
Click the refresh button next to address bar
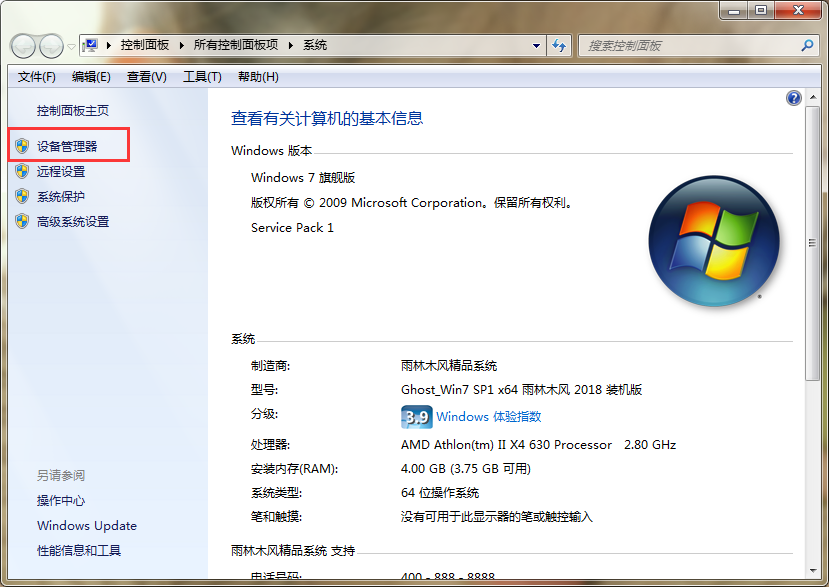[x=559, y=46]
